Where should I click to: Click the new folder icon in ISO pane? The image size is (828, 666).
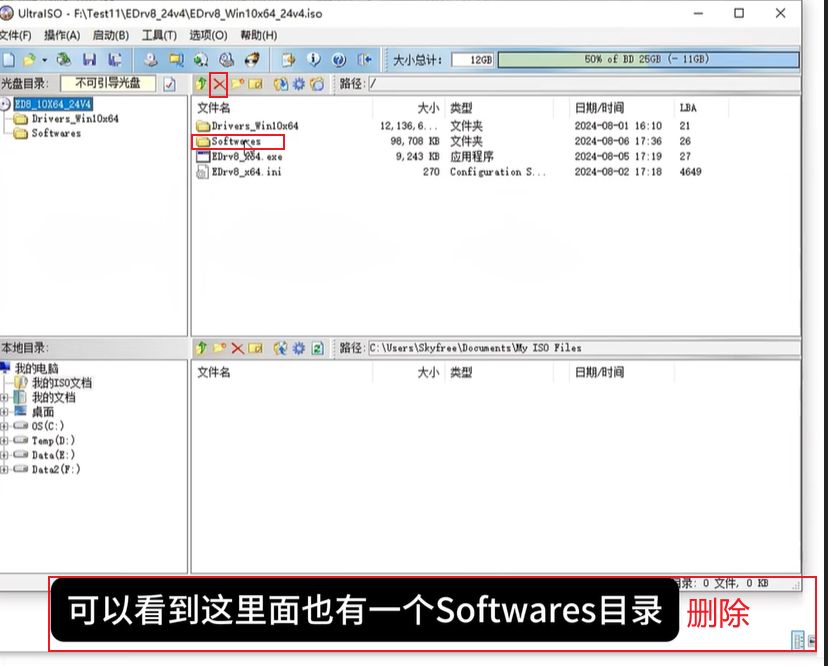[238, 84]
